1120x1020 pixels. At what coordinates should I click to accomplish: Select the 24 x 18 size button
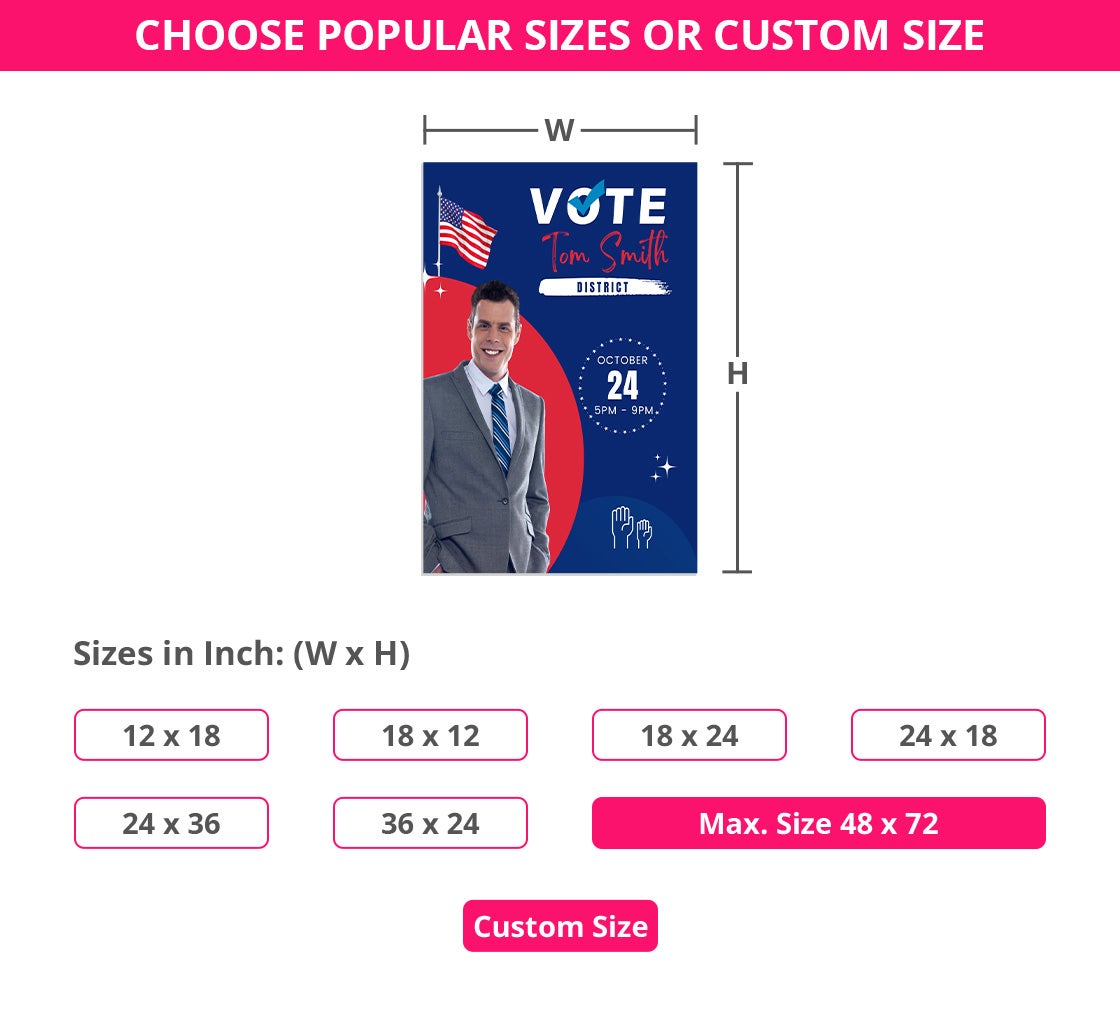point(948,736)
